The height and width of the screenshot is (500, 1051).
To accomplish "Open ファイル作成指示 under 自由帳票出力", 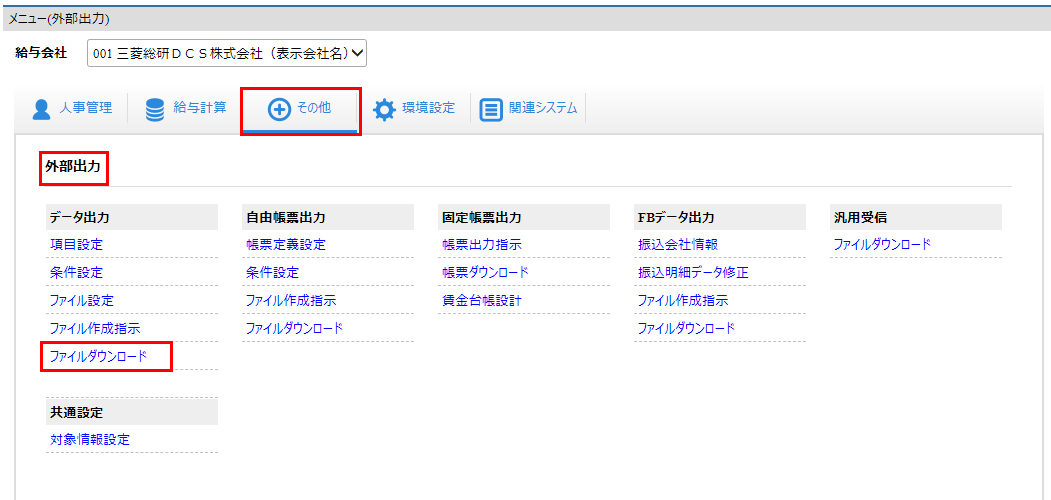I will 291,300.
